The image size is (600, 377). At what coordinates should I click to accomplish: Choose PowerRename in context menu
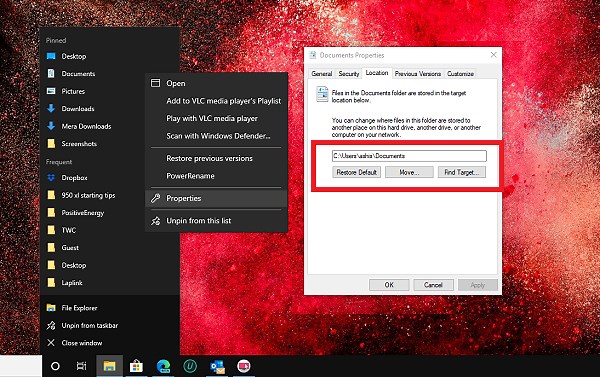[x=216, y=176]
